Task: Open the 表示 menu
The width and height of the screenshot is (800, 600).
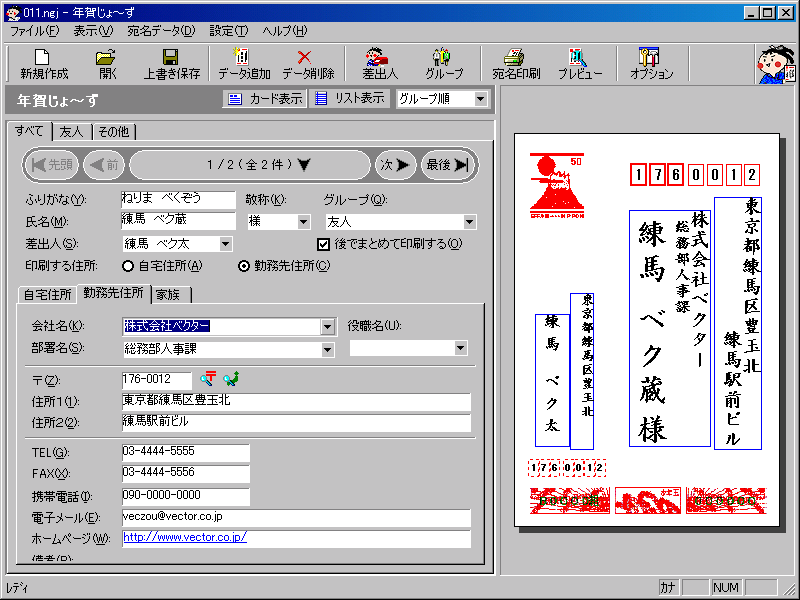Action: tap(93, 31)
